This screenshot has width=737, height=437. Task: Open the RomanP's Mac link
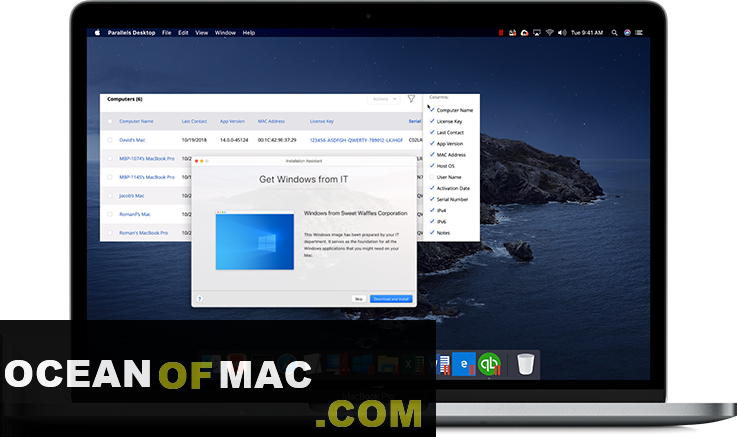tap(135, 214)
